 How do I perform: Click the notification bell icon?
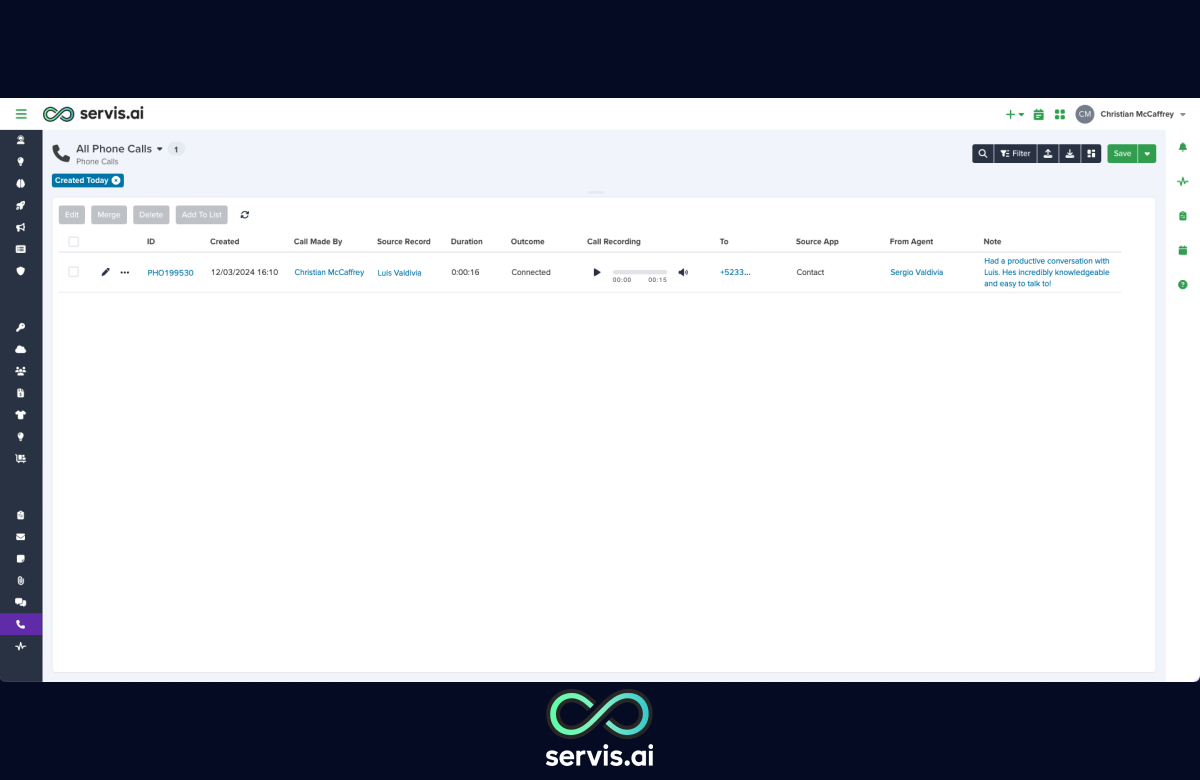click(1183, 147)
